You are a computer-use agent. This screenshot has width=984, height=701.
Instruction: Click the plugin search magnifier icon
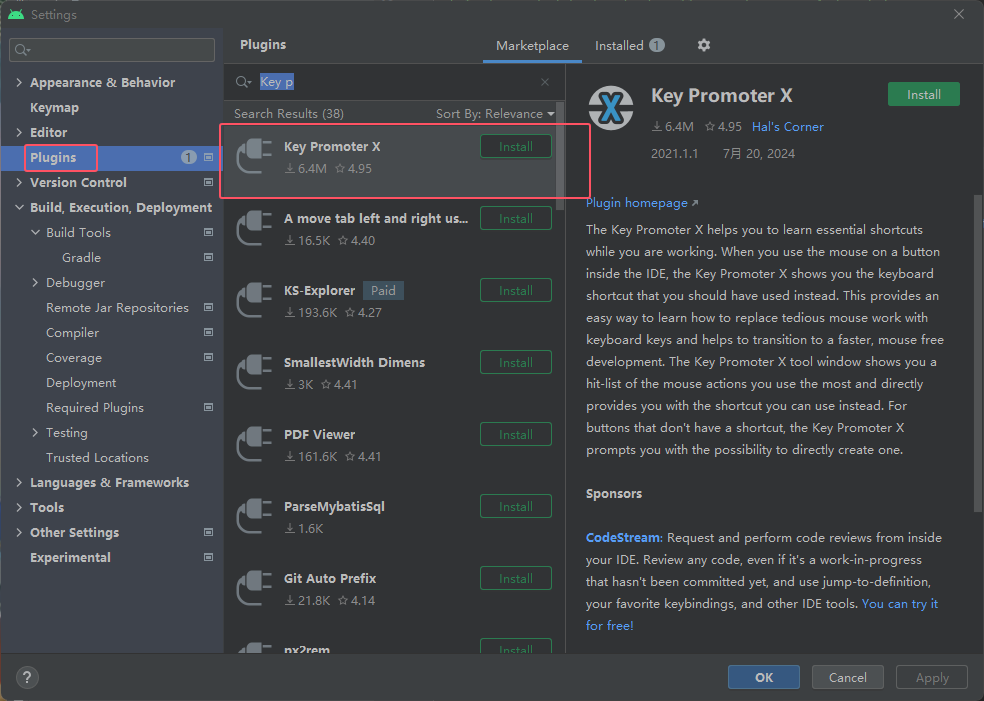click(242, 82)
